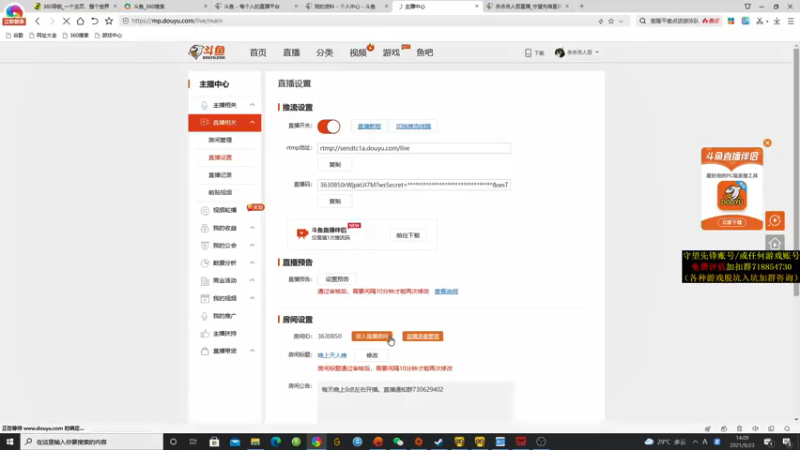Click the orange play button on right float
This screenshot has height=450, width=800.
pyautogui.click(x=774, y=220)
